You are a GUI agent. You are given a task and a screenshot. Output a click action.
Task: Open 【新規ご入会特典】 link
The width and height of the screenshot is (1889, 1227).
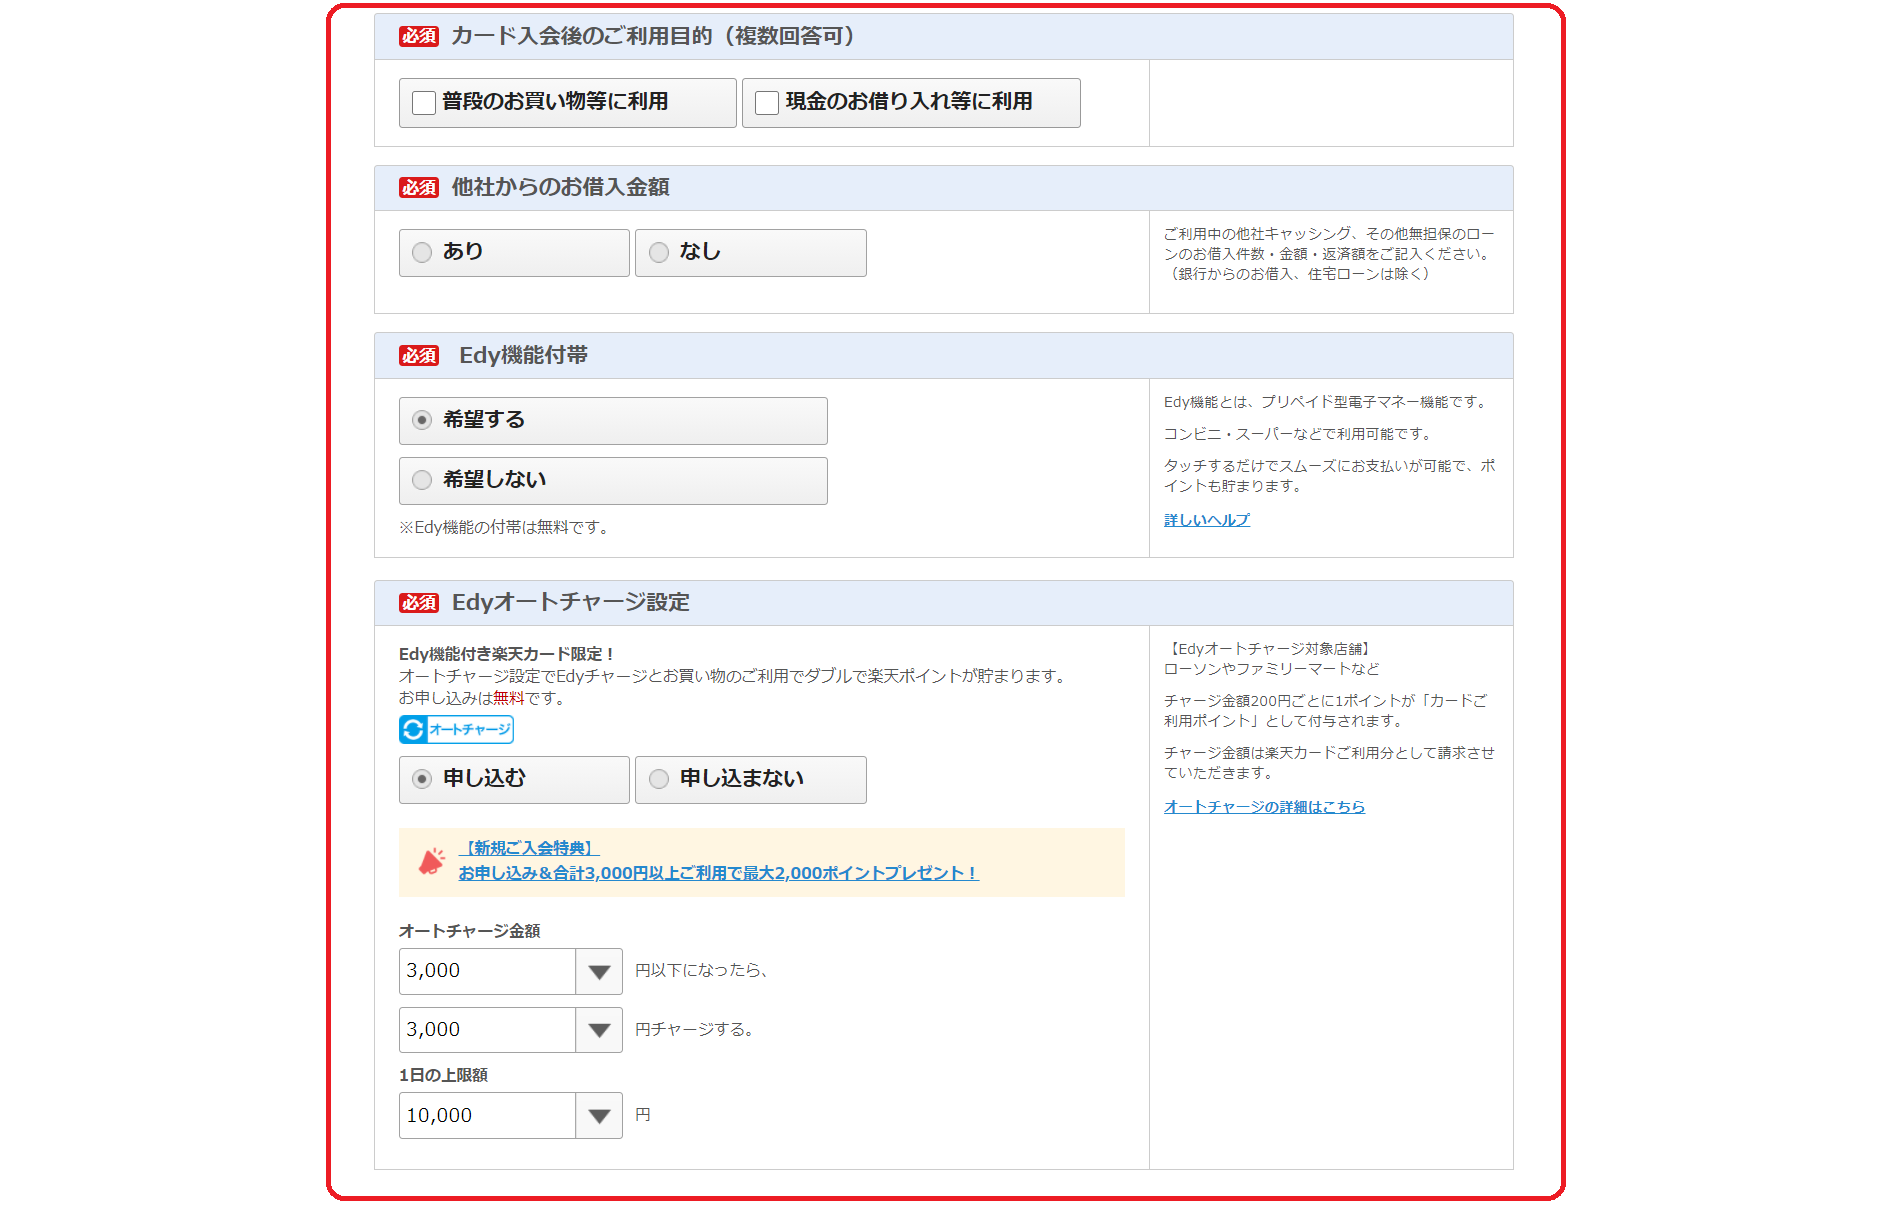click(529, 848)
